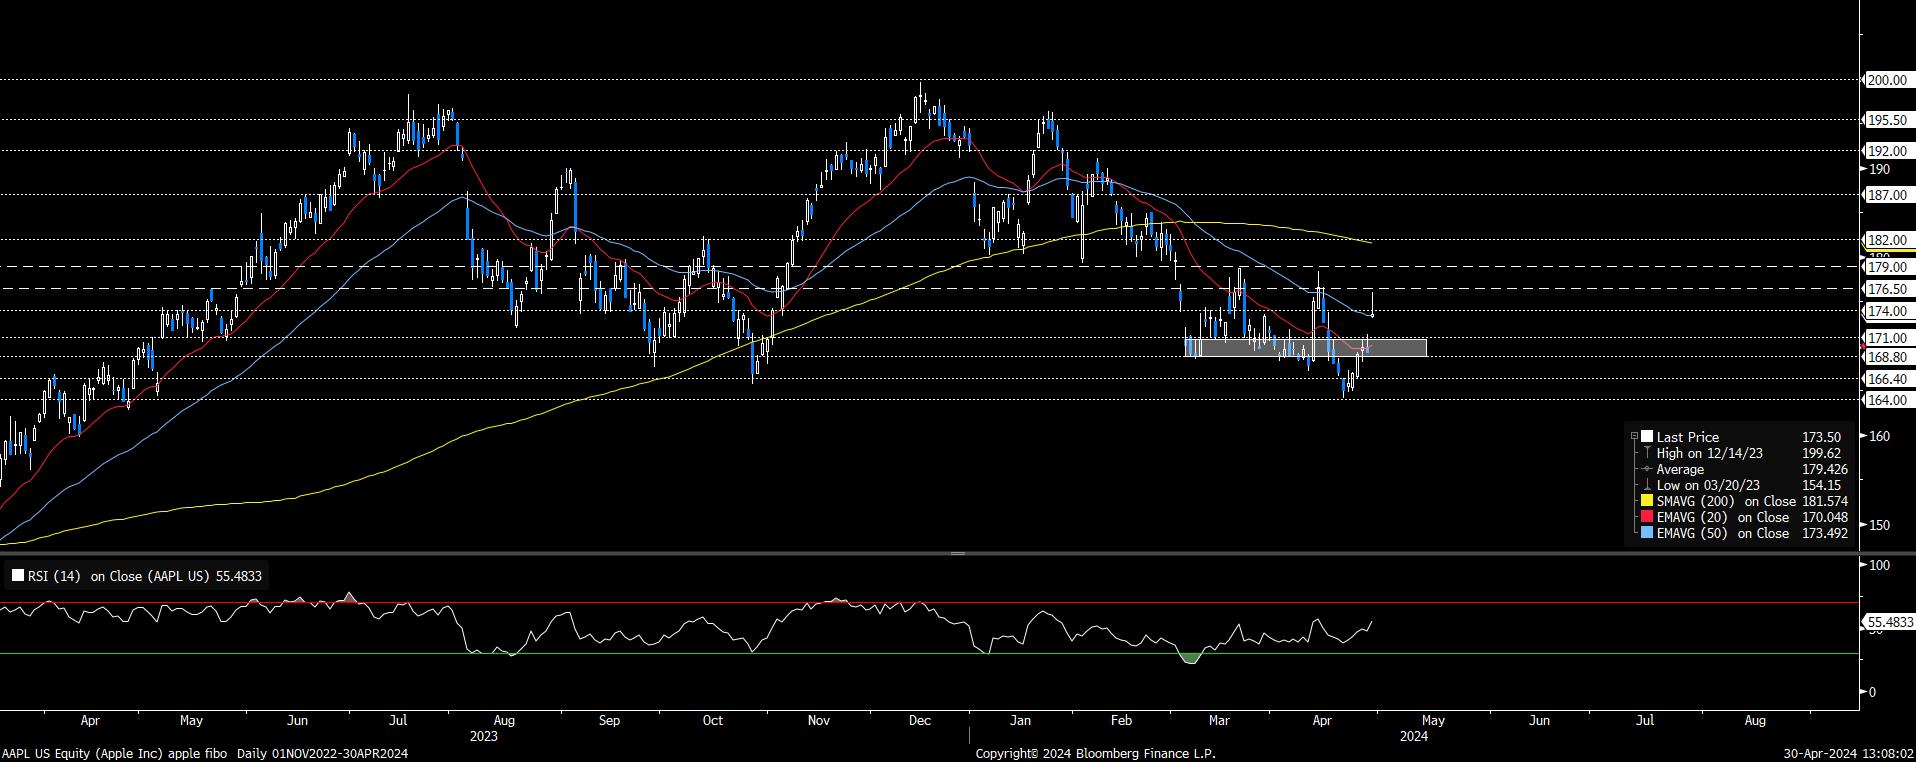Select 'SMAVG (200) on Close' legend entry
Viewport: 1916px width, 762px height.
(1725, 501)
